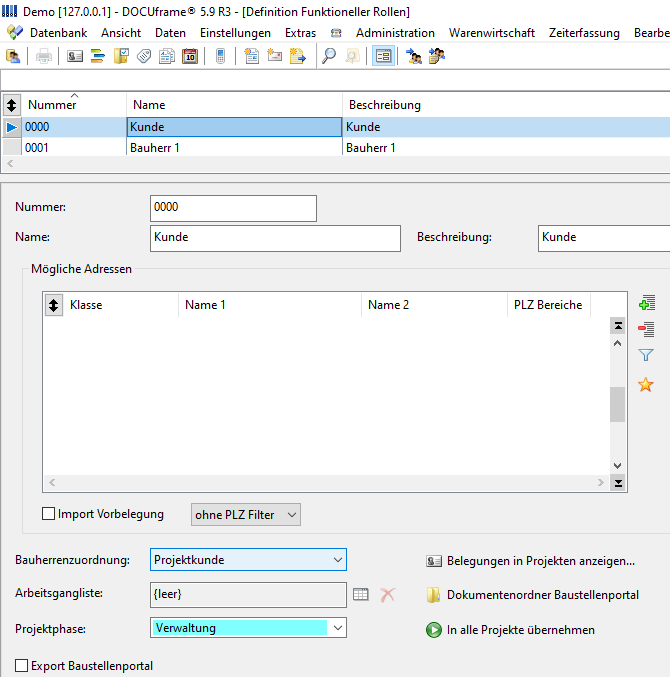Click the mobile phone icon
This screenshot has width=670, height=677.
220,56
